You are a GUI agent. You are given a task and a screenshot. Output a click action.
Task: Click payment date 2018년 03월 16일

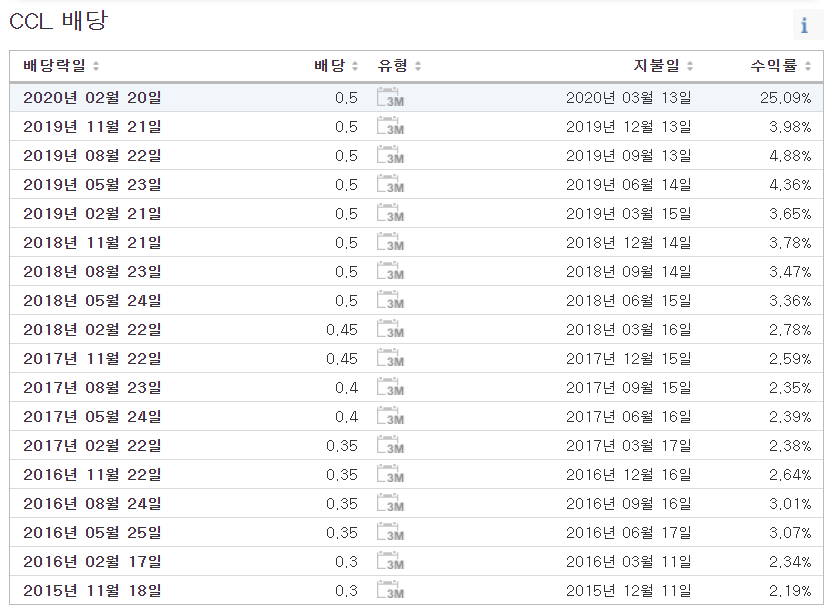pos(629,329)
